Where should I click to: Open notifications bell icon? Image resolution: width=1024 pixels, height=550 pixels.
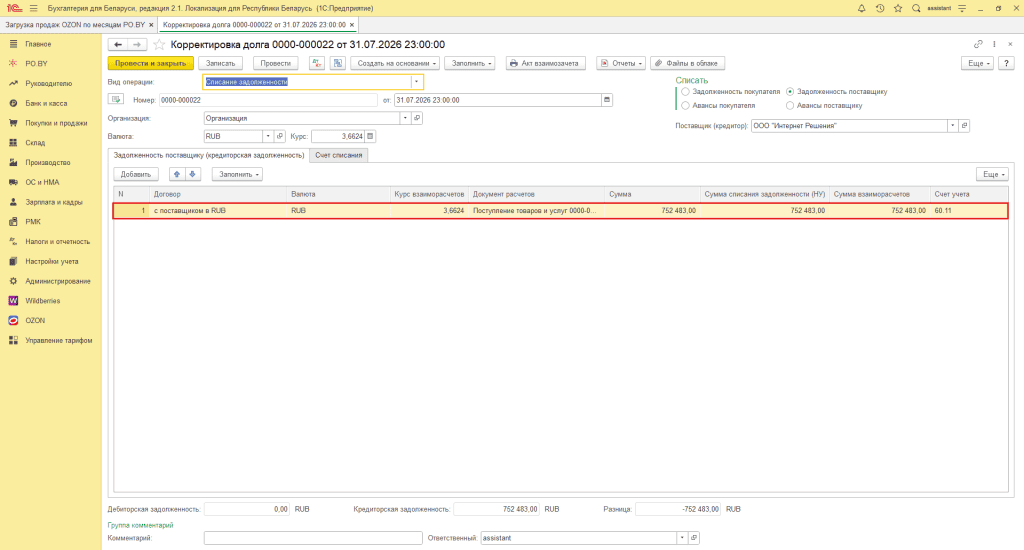(x=861, y=8)
